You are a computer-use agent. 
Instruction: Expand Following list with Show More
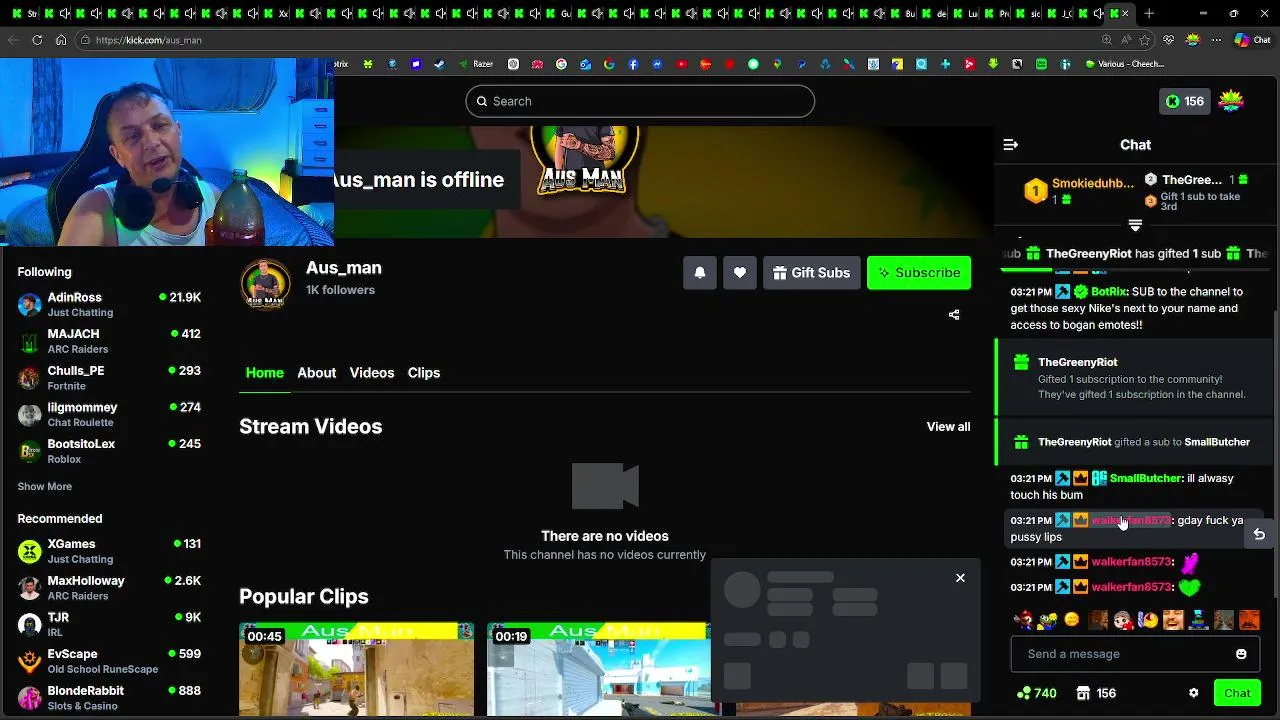45,486
